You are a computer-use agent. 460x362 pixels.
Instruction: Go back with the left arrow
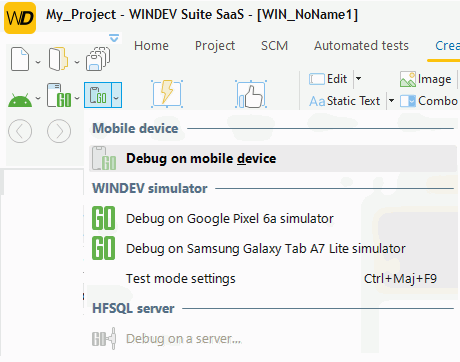pyautogui.click(x=20, y=131)
